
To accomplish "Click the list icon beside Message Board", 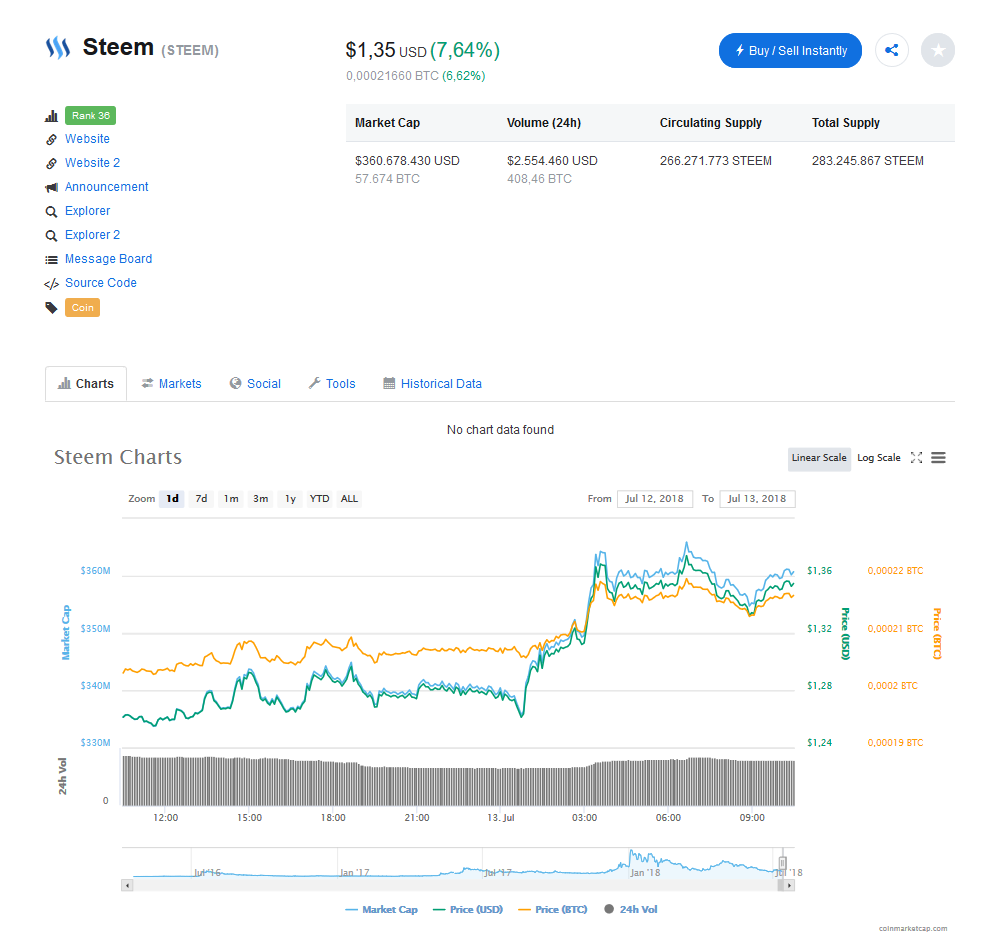I will tap(51, 260).
